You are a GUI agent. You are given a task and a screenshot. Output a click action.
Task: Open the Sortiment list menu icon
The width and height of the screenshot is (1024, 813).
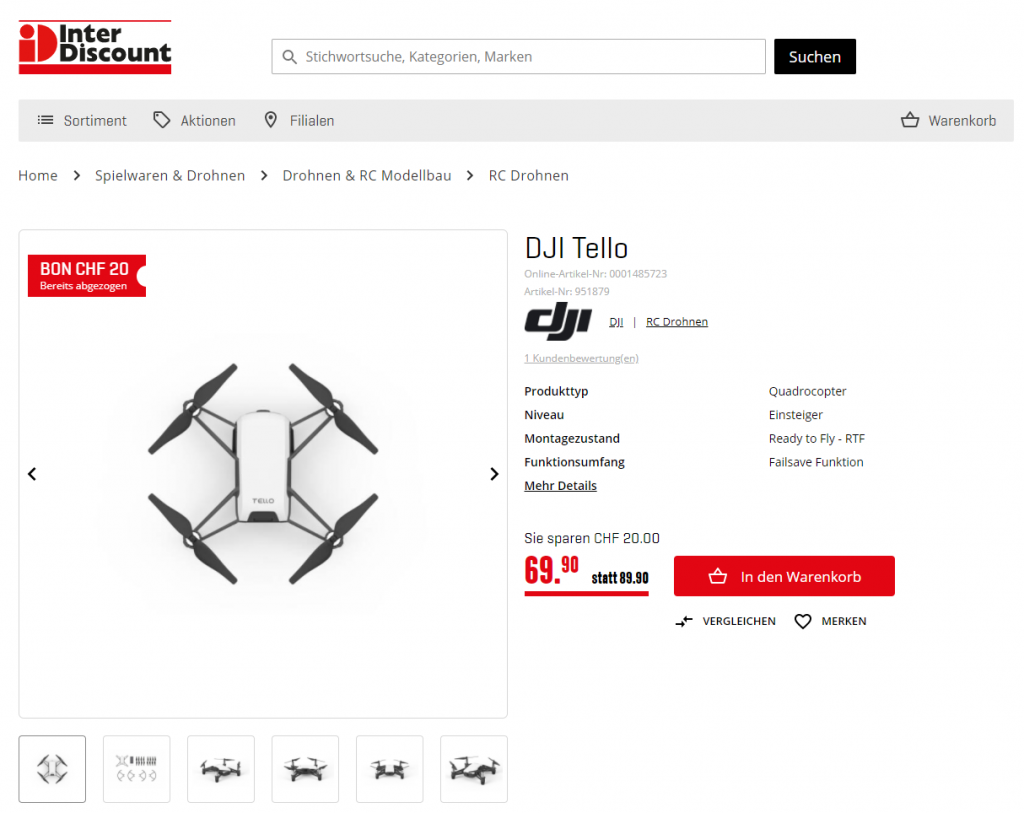(x=45, y=120)
